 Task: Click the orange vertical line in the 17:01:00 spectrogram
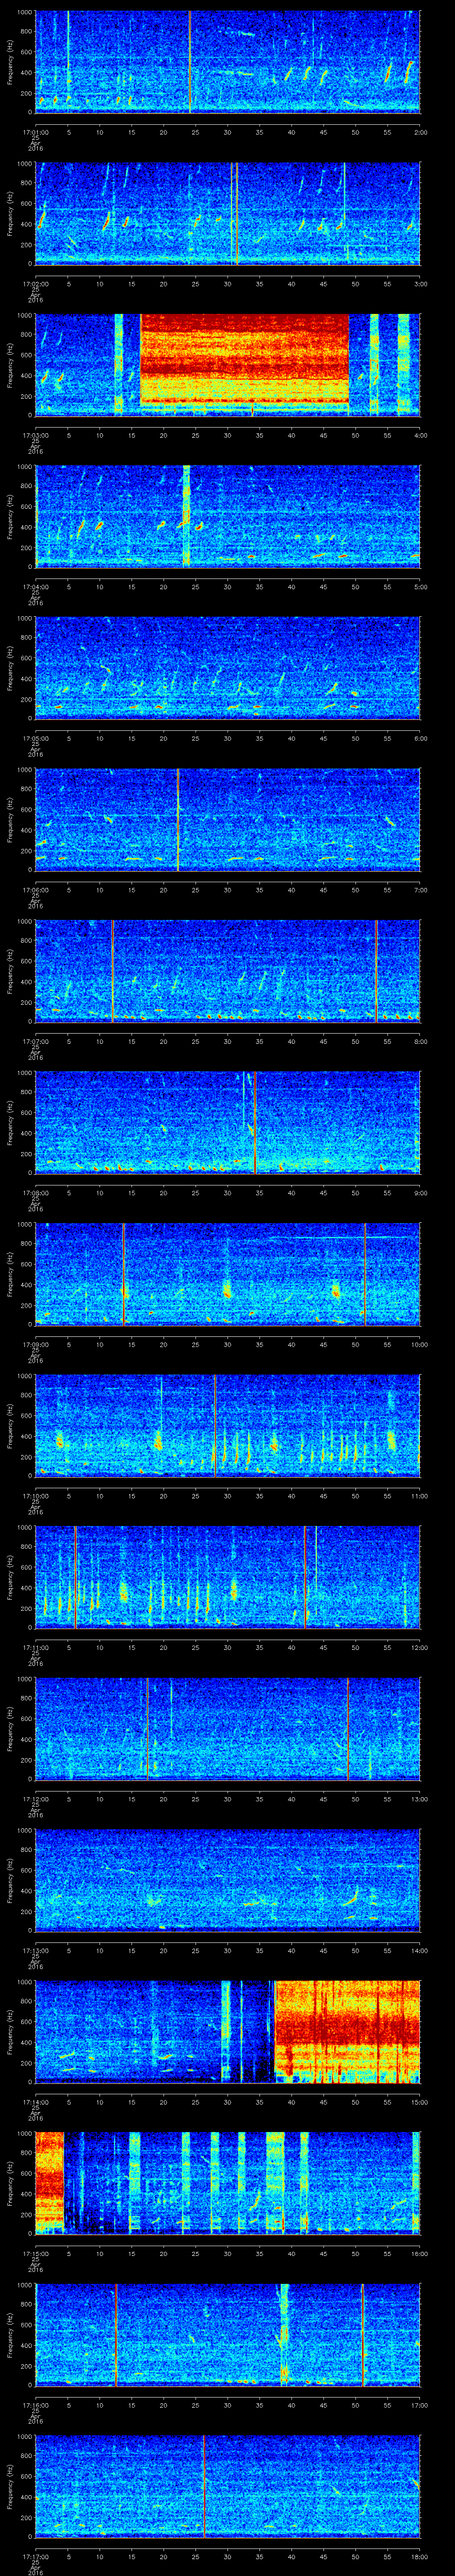point(190,62)
